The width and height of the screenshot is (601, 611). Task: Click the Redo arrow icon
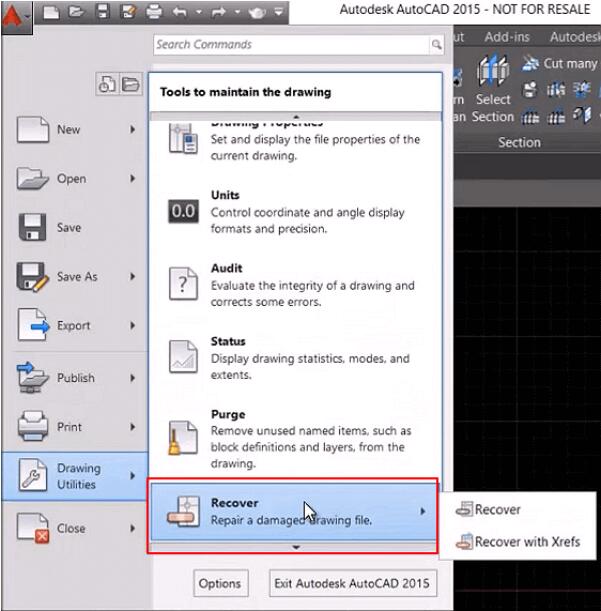[219, 12]
